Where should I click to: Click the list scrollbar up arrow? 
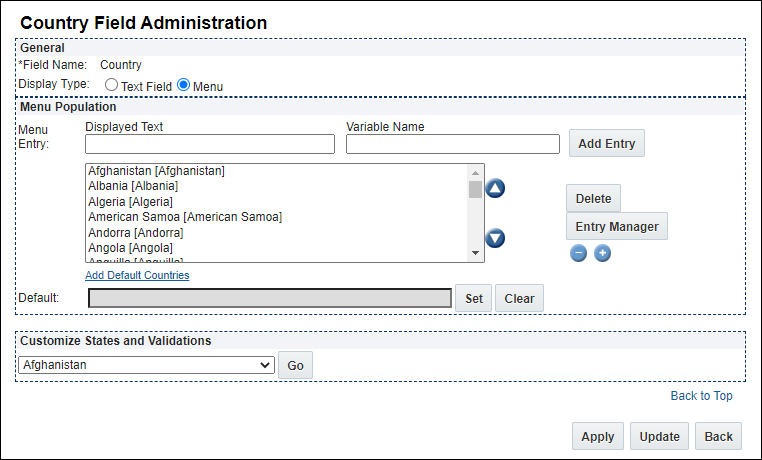click(475, 172)
